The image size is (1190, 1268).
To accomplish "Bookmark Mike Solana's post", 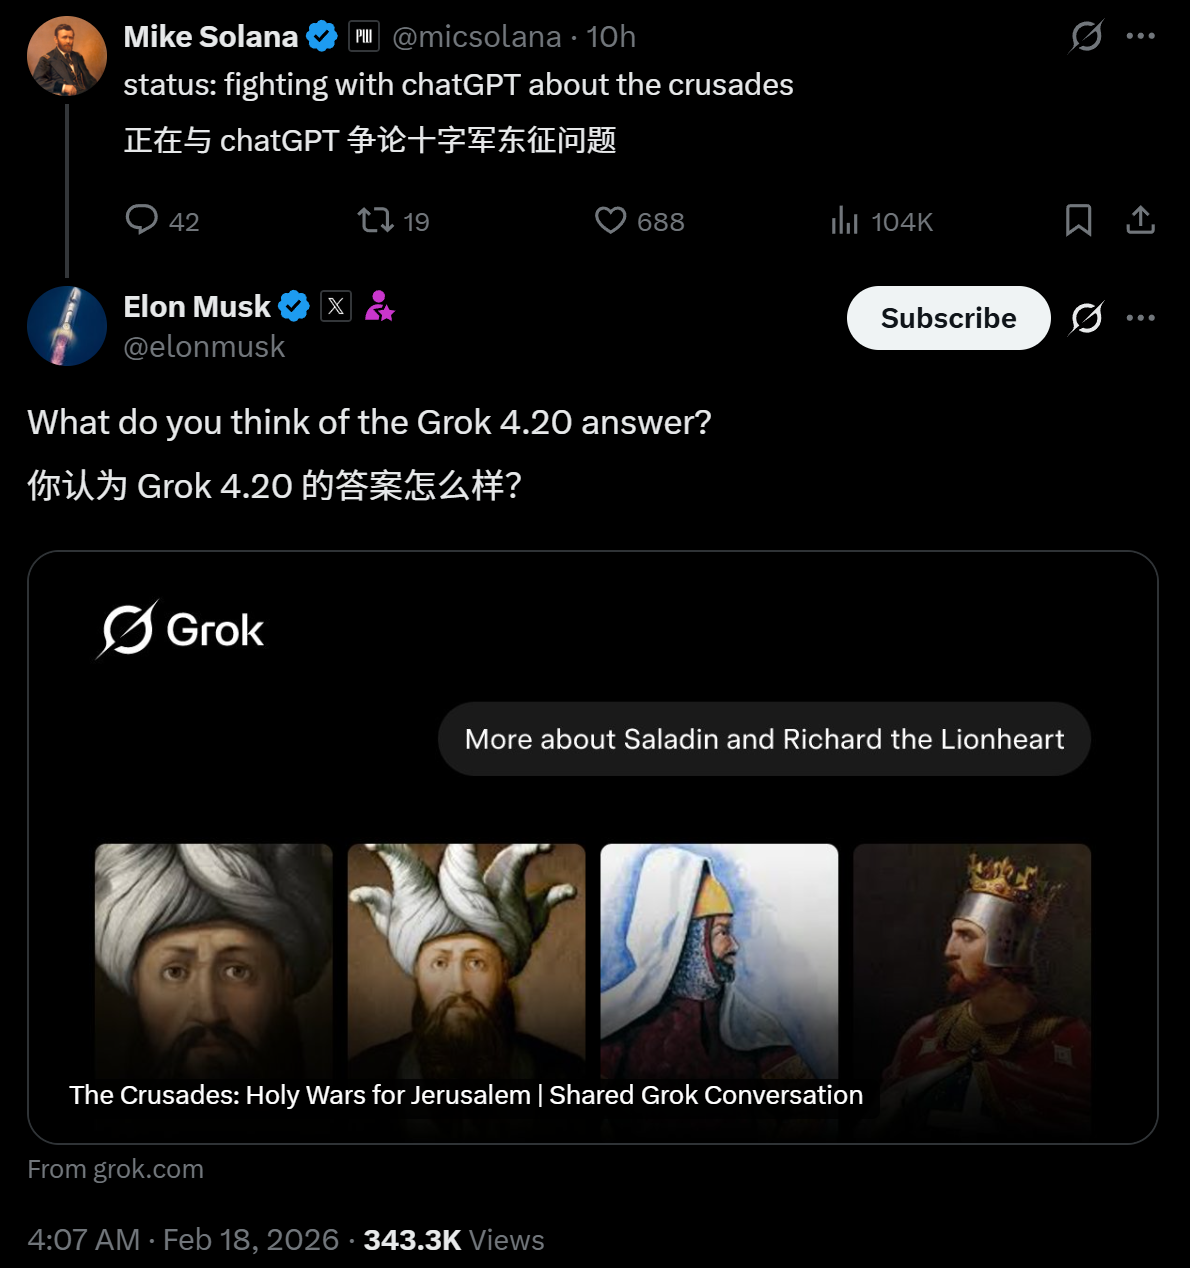I will 1078,220.
